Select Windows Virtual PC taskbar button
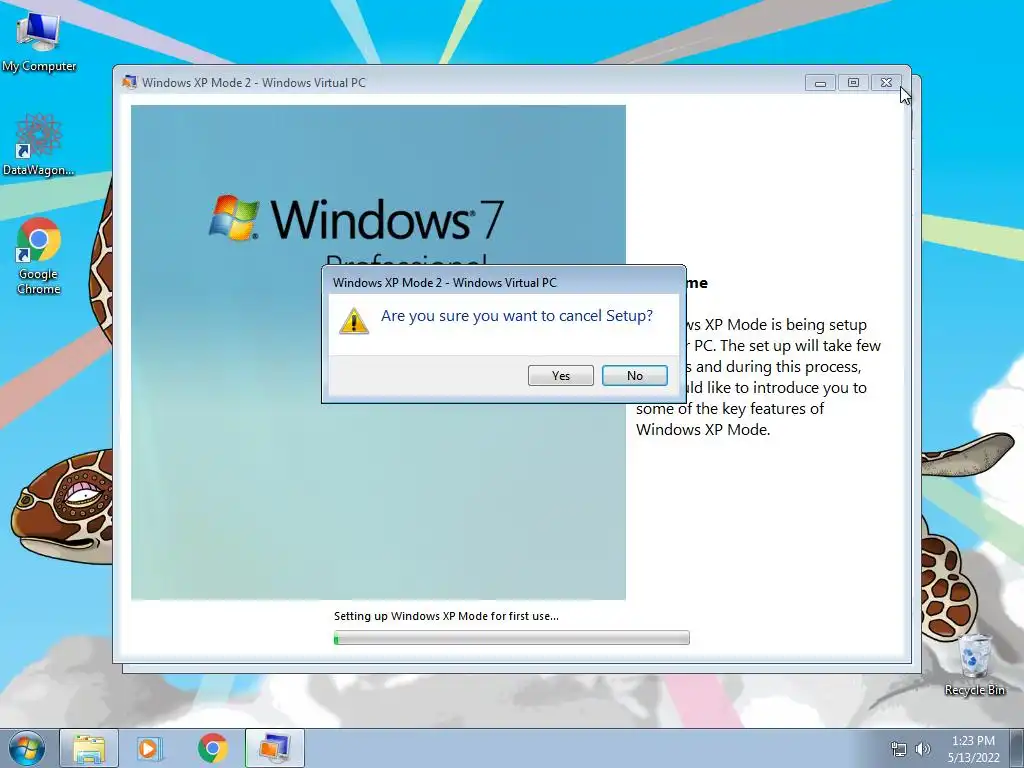This screenshot has height=768, width=1024. pos(274,748)
